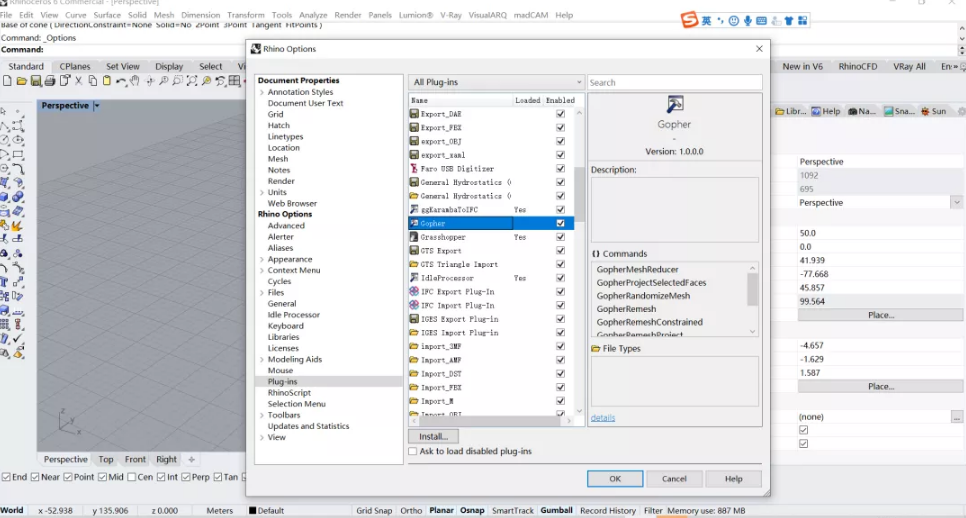Click the Install... button
The image size is (966, 518).
tap(433, 436)
